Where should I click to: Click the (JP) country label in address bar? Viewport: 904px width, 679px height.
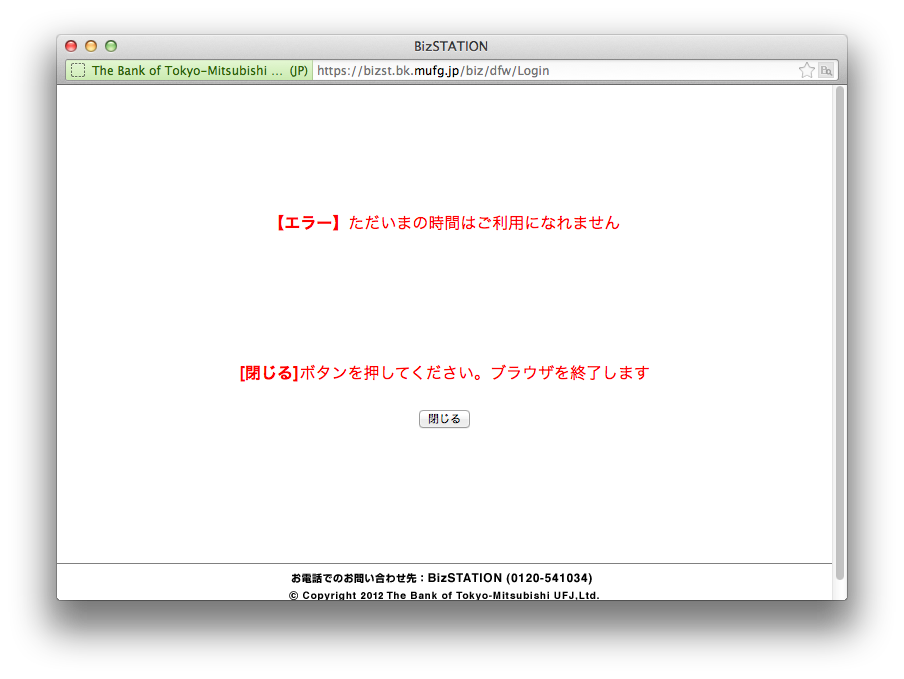299,71
